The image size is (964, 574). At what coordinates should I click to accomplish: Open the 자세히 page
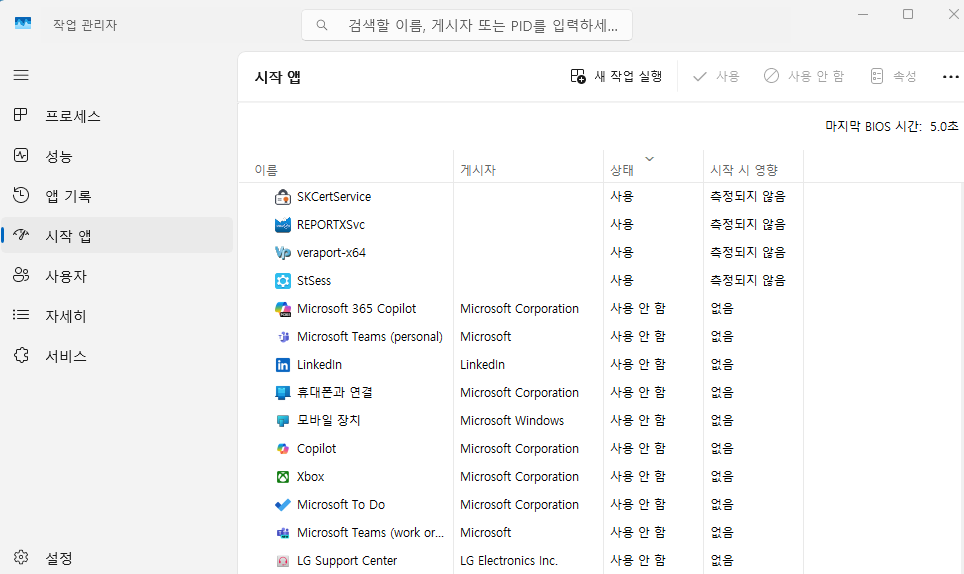point(117,316)
